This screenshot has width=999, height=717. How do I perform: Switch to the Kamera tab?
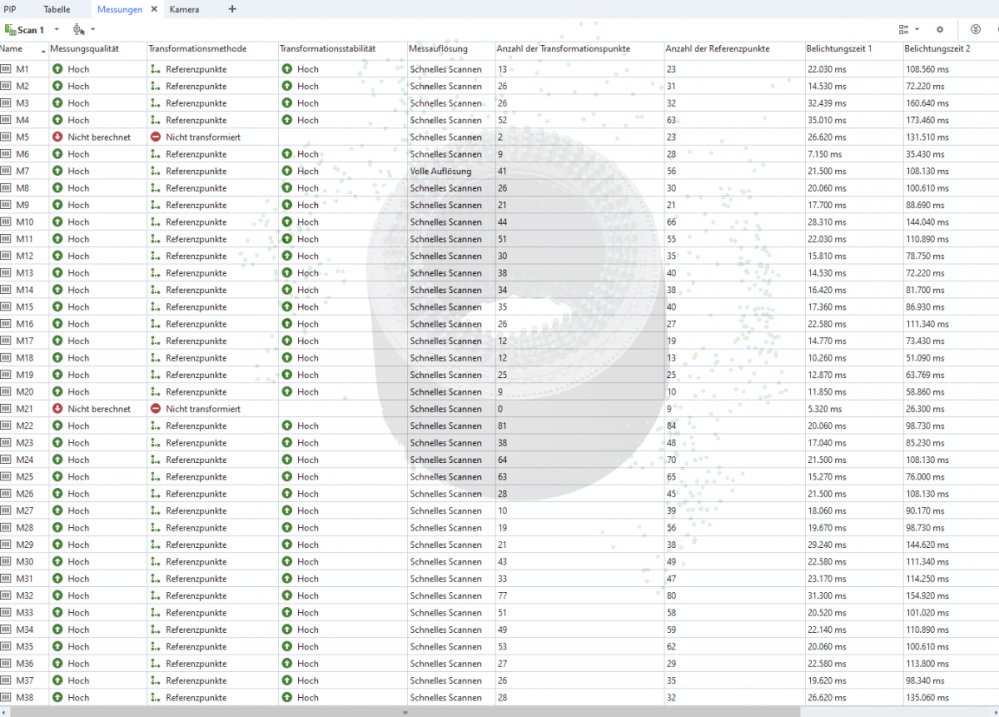[x=184, y=9]
